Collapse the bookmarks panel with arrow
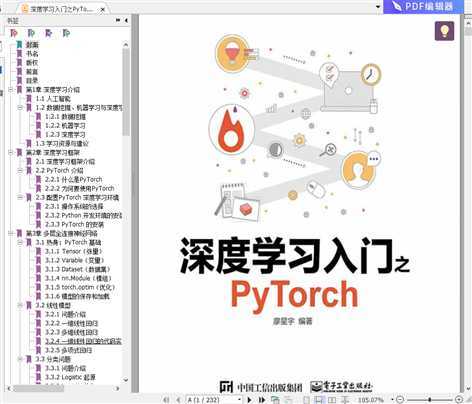Screen dimensions: 472x404 coord(126,21)
